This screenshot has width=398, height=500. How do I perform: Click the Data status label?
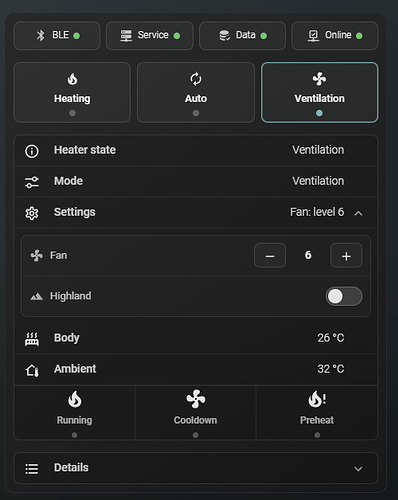click(x=245, y=35)
